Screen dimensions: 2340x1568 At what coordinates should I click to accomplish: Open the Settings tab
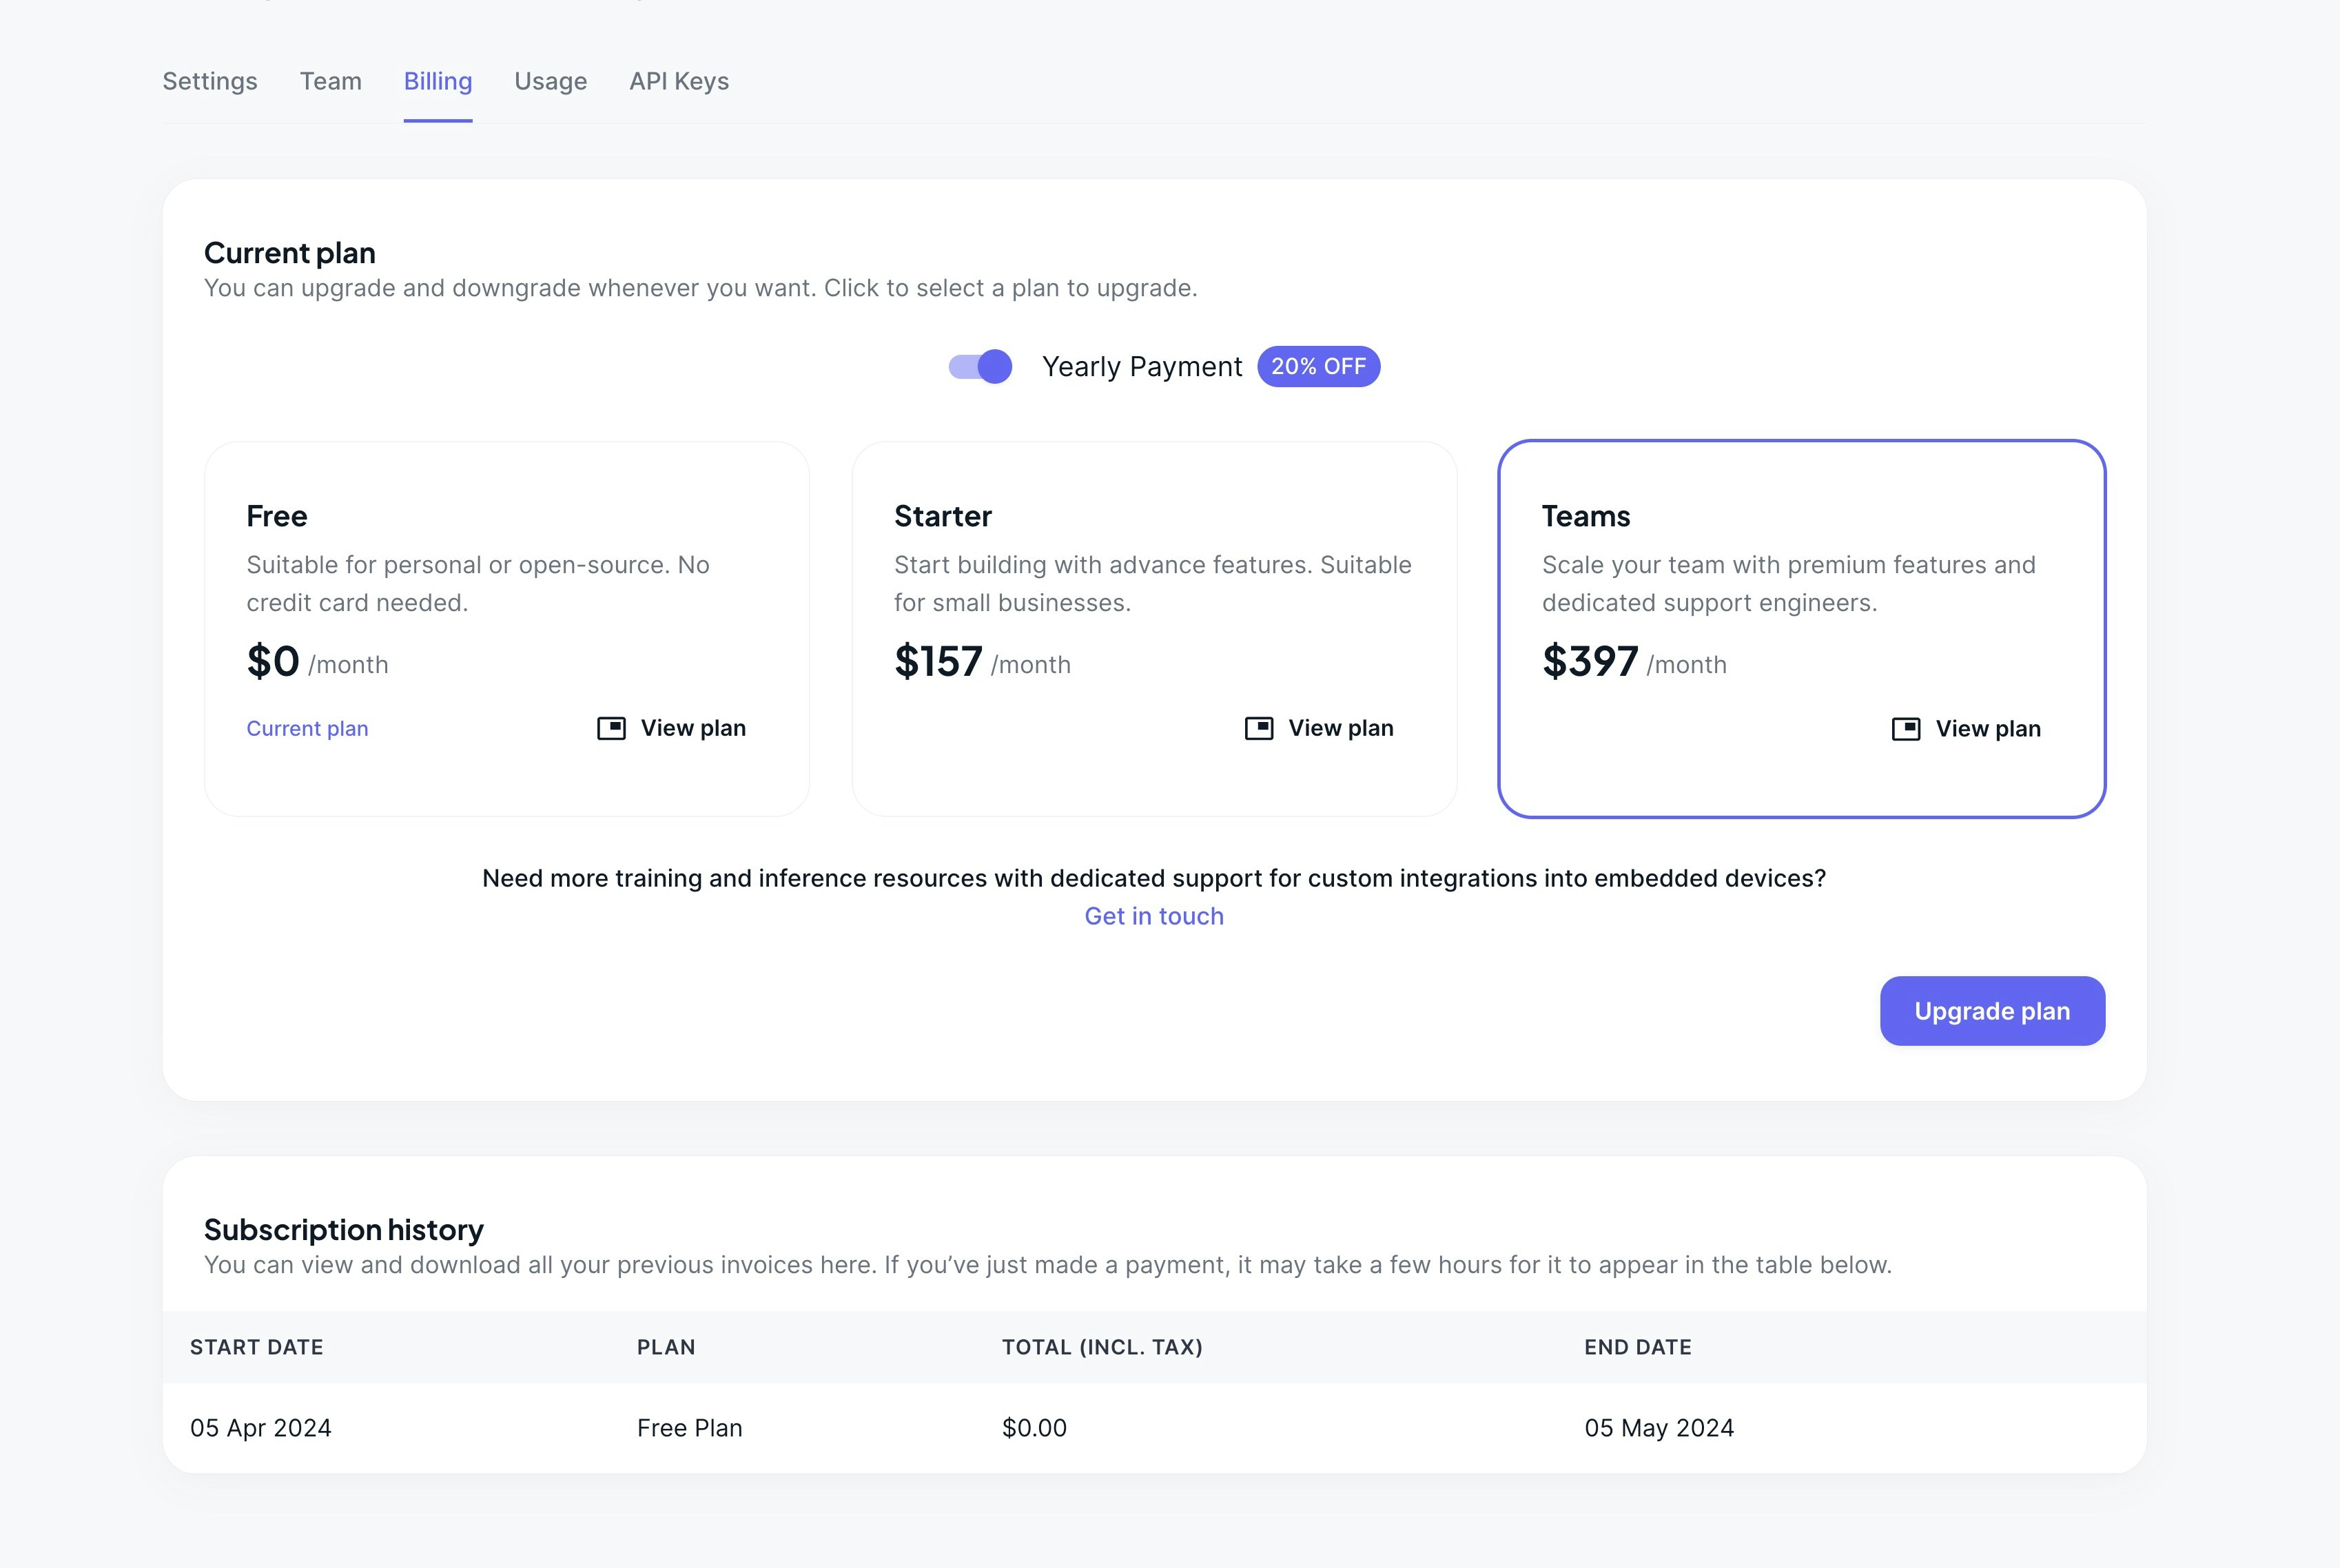(210, 81)
